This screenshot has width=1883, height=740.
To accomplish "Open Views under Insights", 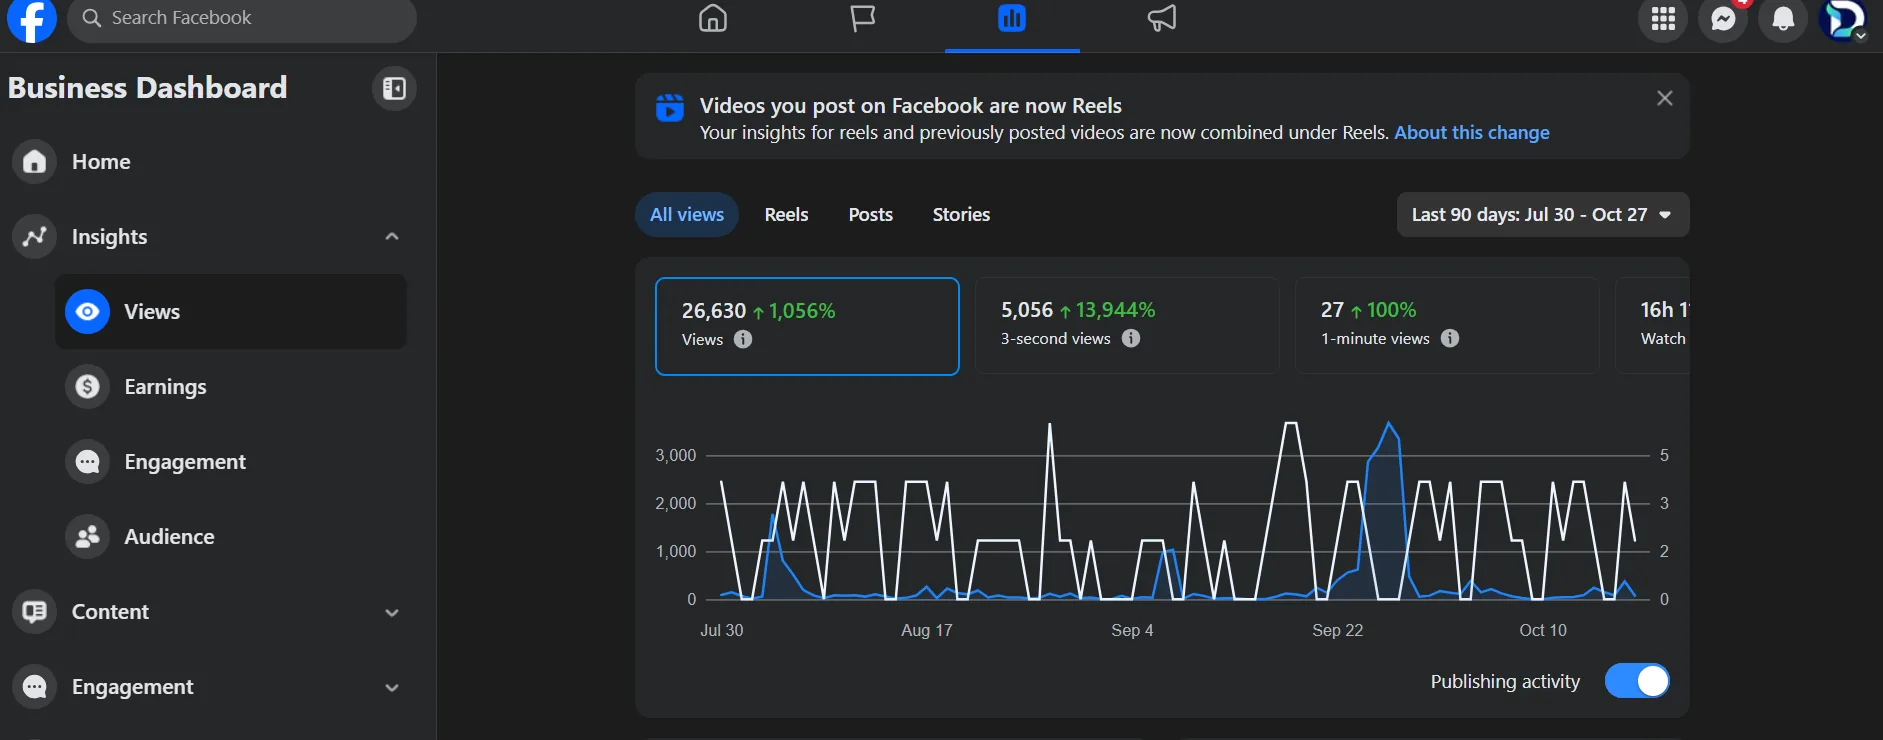I will click(231, 312).
